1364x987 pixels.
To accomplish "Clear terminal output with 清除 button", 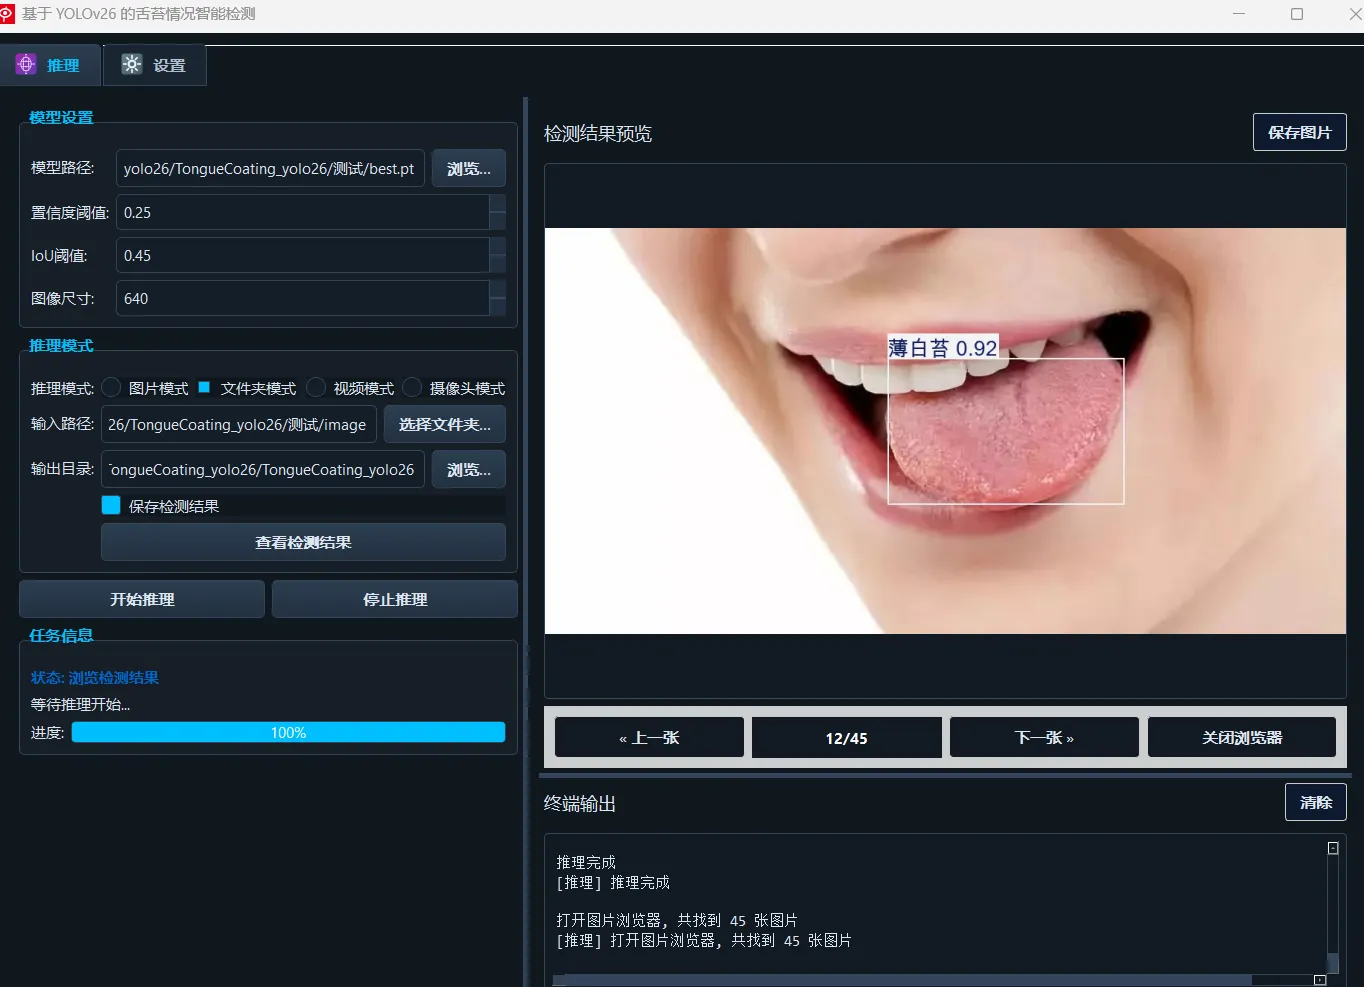I will click(x=1316, y=802).
